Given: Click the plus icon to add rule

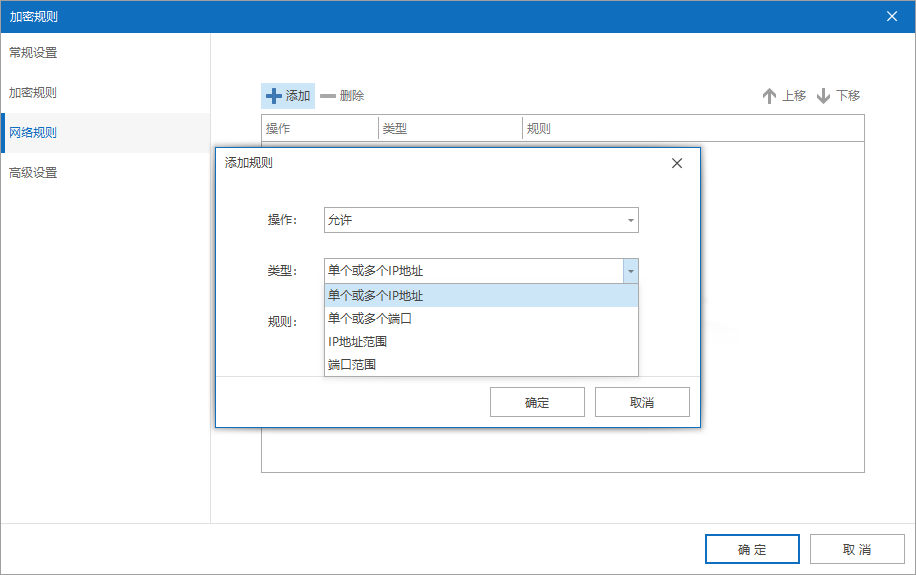Looking at the screenshot, I should point(274,96).
